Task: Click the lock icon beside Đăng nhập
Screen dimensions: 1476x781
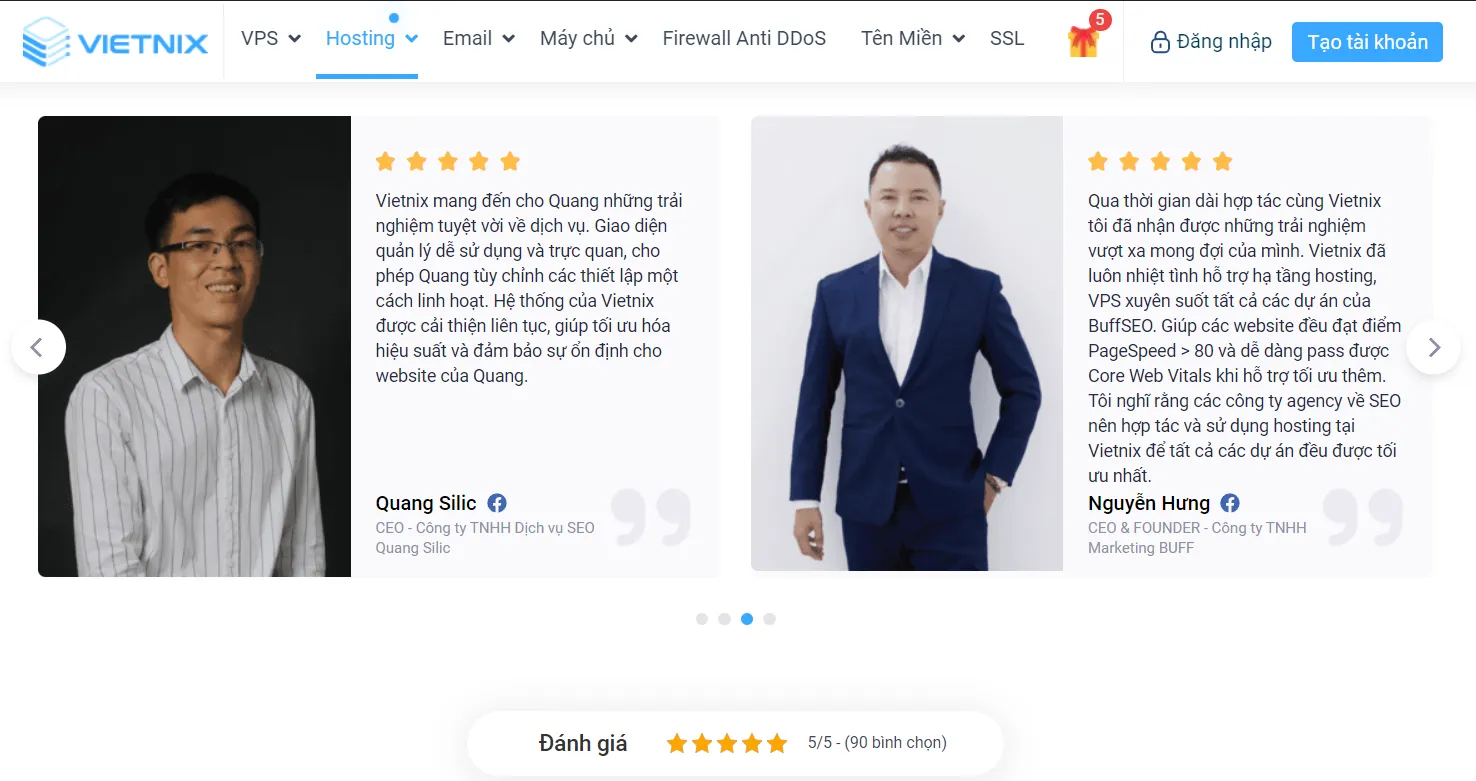Action: click(x=1160, y=42)
